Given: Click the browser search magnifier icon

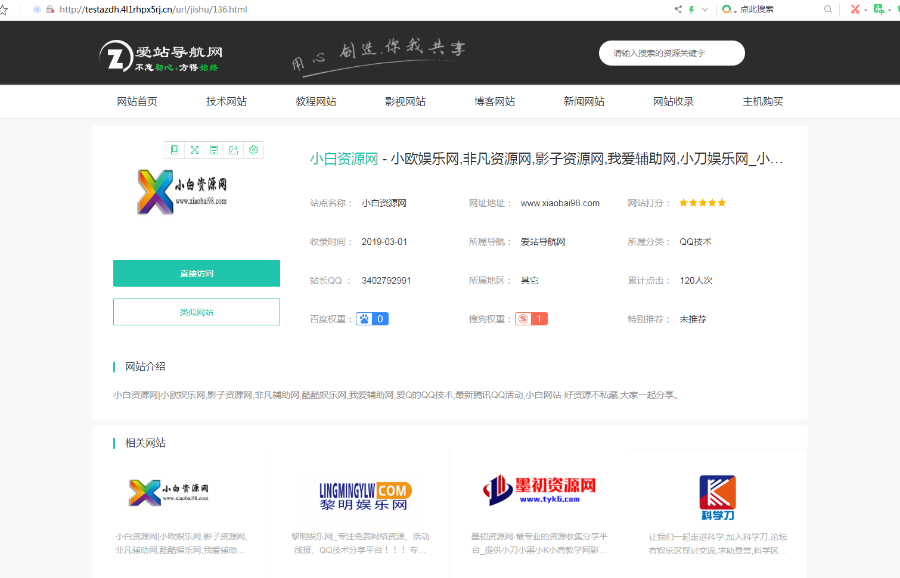Looking at the screenshot, I should [828, 9].
